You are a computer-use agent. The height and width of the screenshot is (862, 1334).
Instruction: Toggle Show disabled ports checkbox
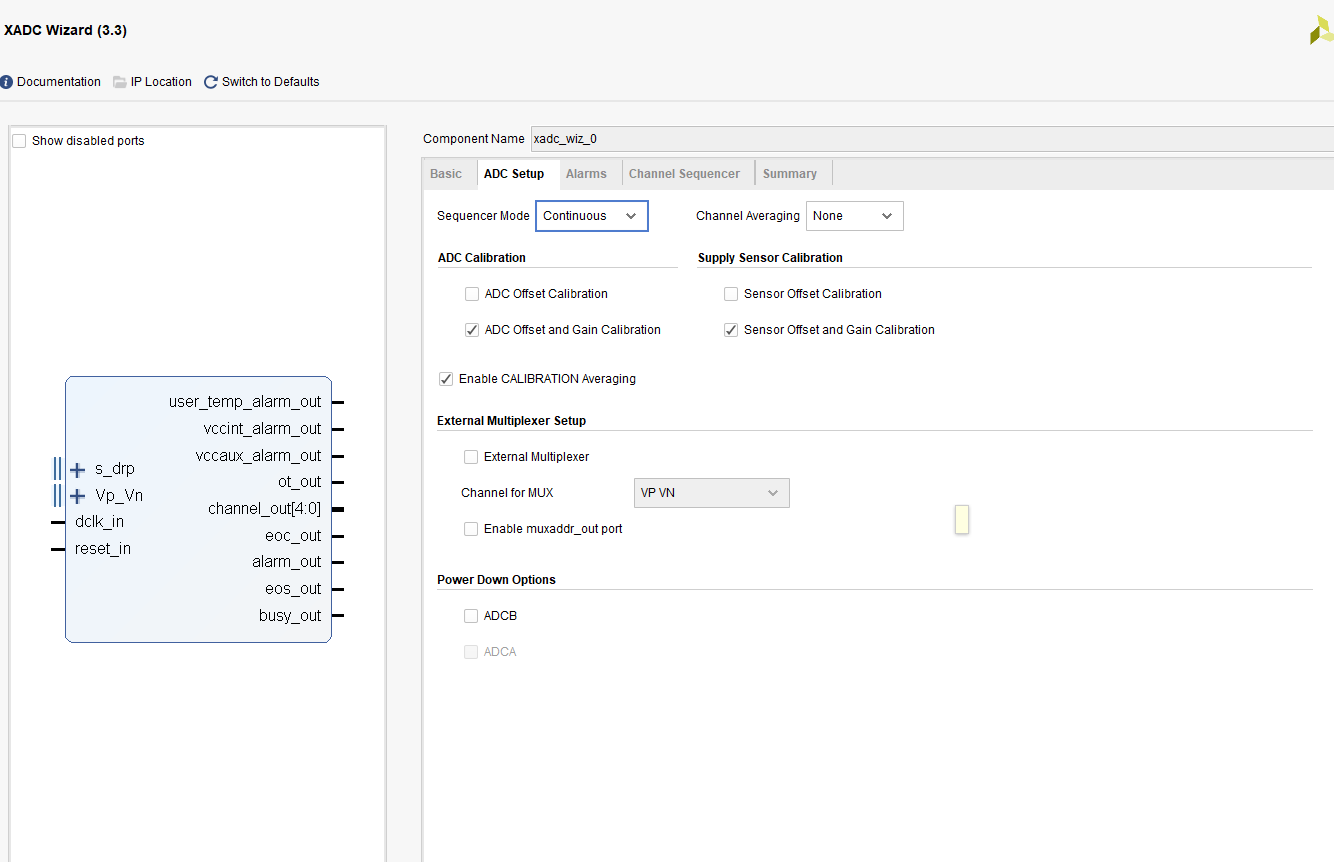(19, 141)
